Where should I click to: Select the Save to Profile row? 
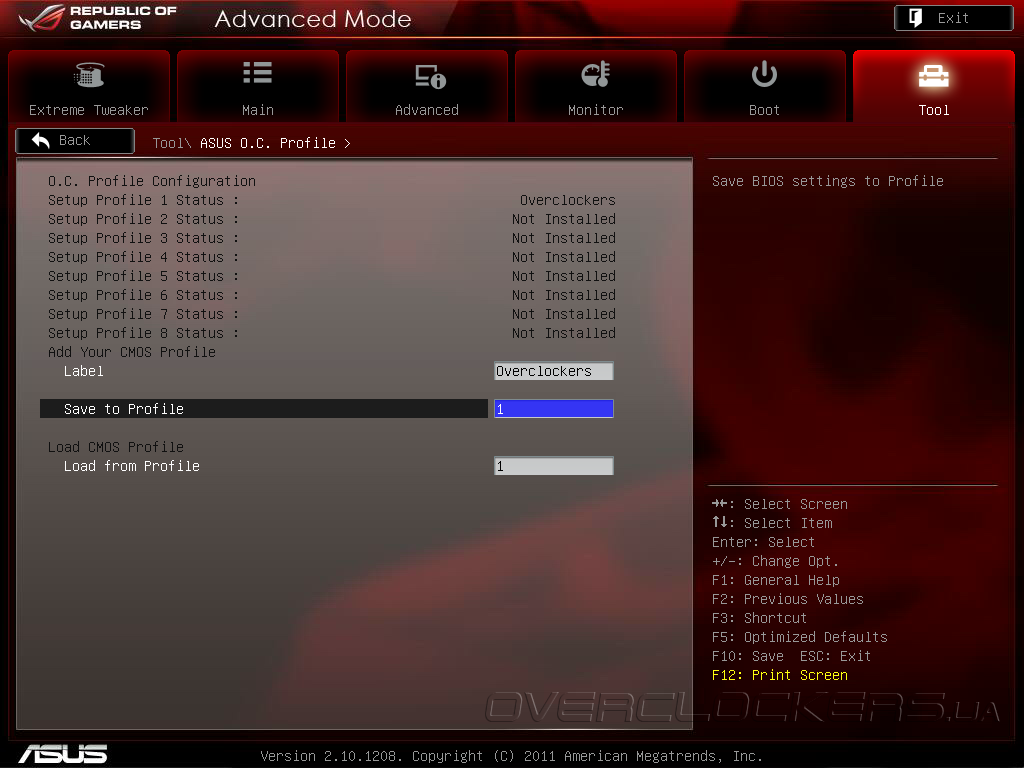[264, 409]
